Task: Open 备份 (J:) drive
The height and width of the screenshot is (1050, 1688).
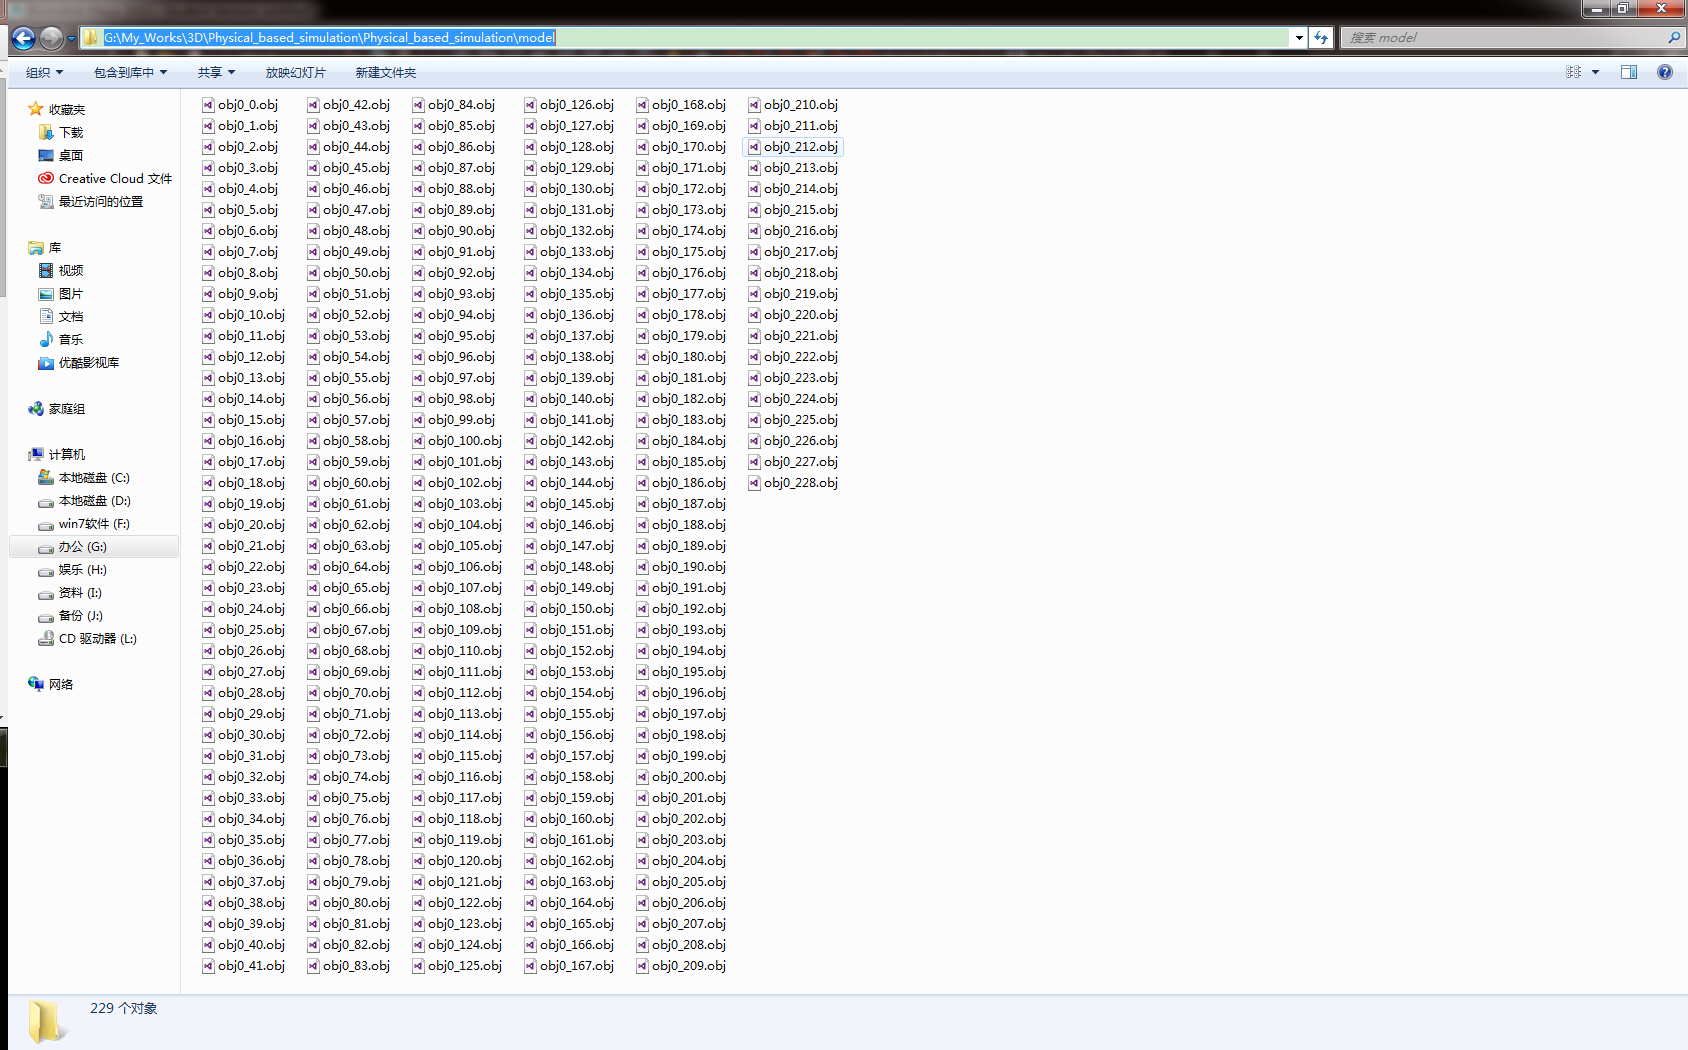Action: (x=70, y=615)
